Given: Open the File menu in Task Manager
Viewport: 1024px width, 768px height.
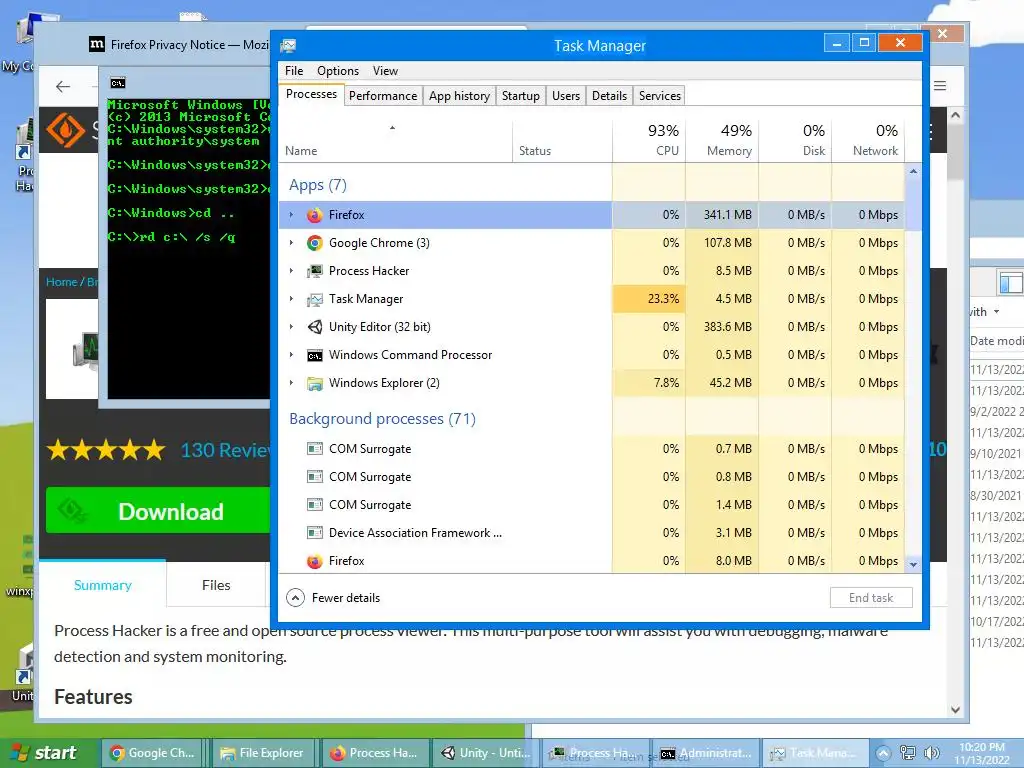Looking at the screenshot, I should (294, 71).
